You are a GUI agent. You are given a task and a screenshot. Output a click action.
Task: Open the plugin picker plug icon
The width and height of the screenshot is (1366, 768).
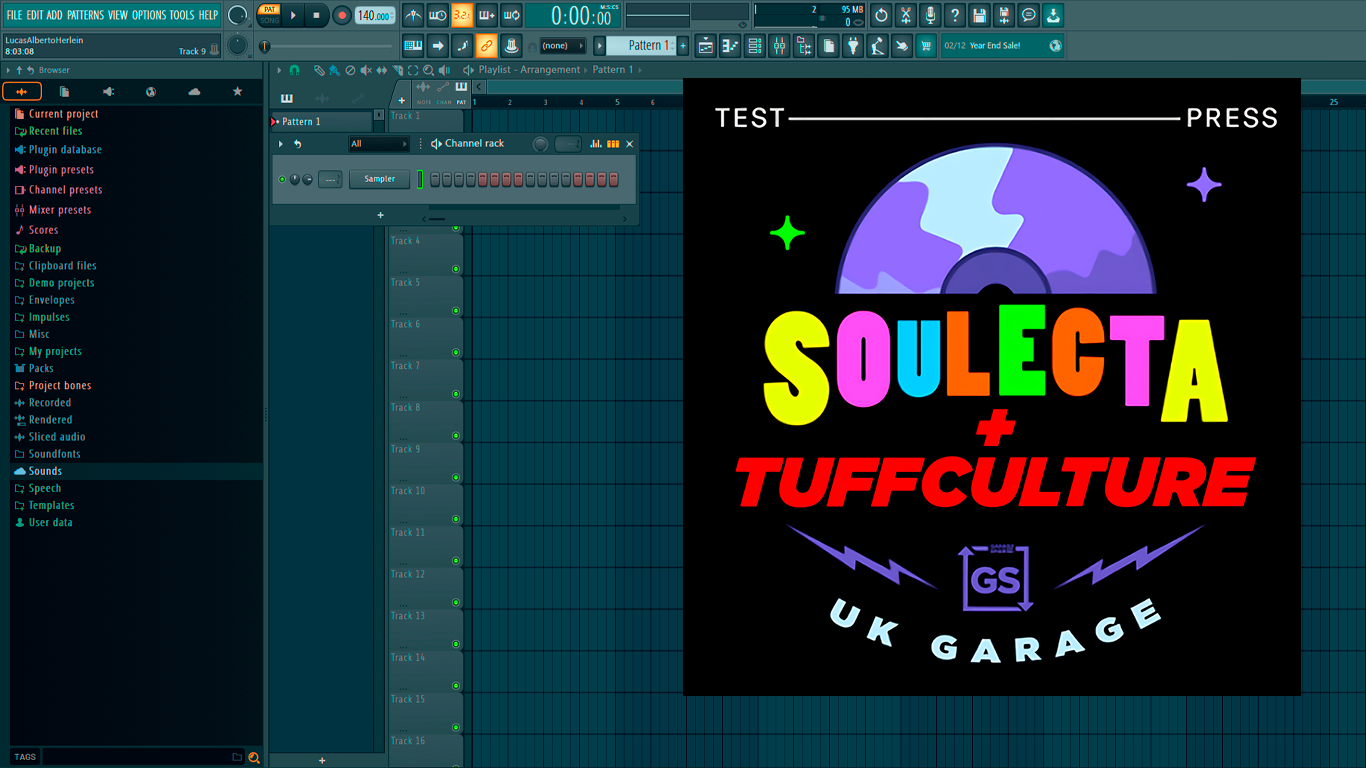[853, 45]
